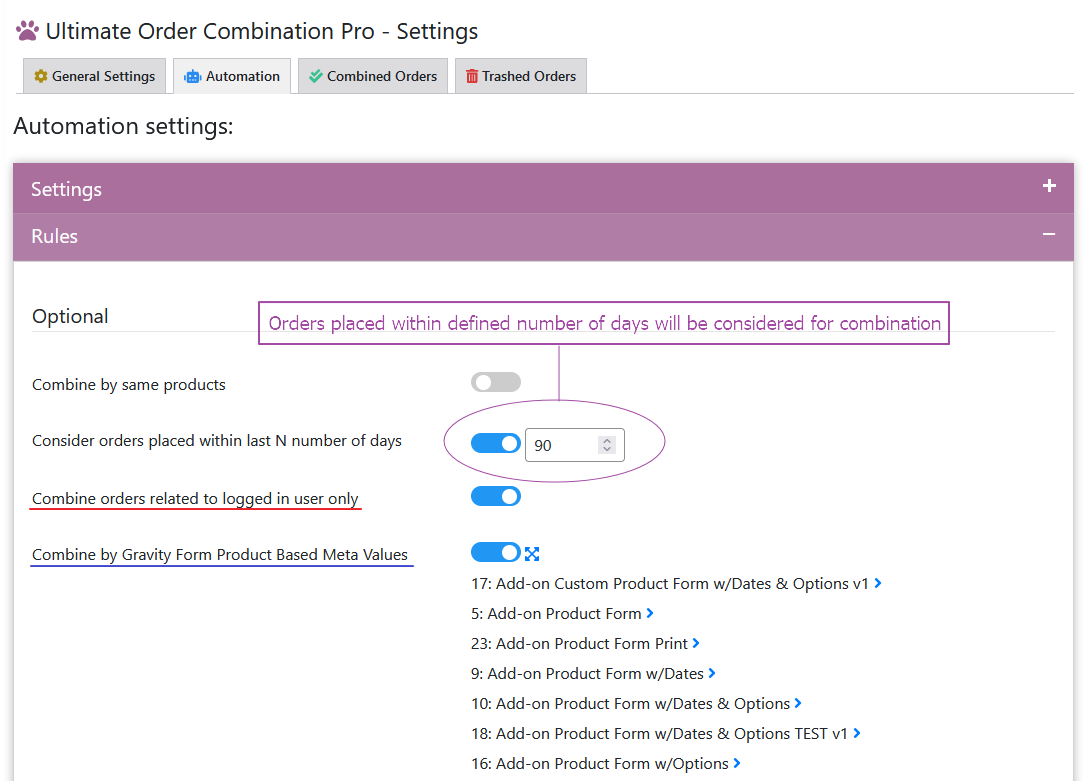The height and width of the screenshot is (781, 1089).
Task: Expand 5: Add-on Product Form chevron
Action: (649, 614)
